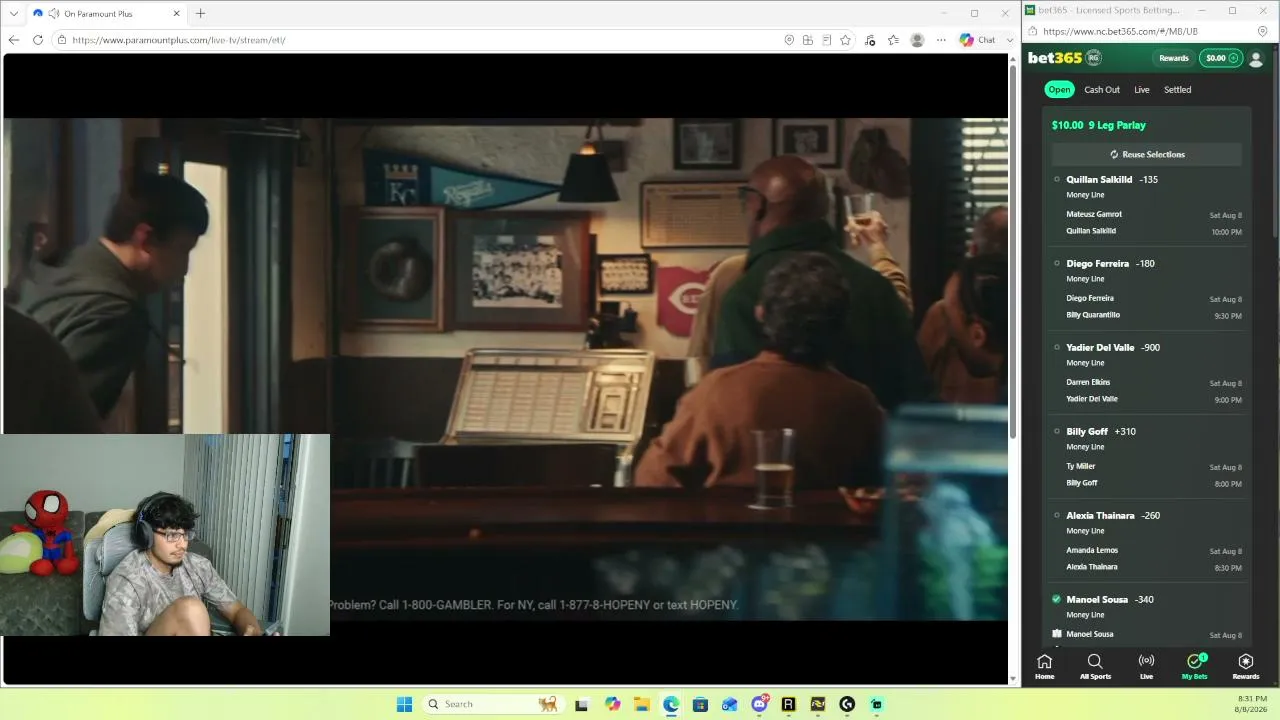The width and height of the screenshot is (1280, 720).
Task: Open Rewards in bet365 bottom navigation
Action: 1246,667
